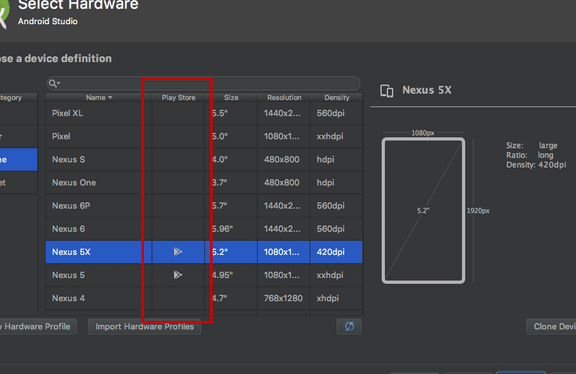Select the Pixel XL device row
The height and width of the screenshot is (374, 576).
[x=204, y=113]
